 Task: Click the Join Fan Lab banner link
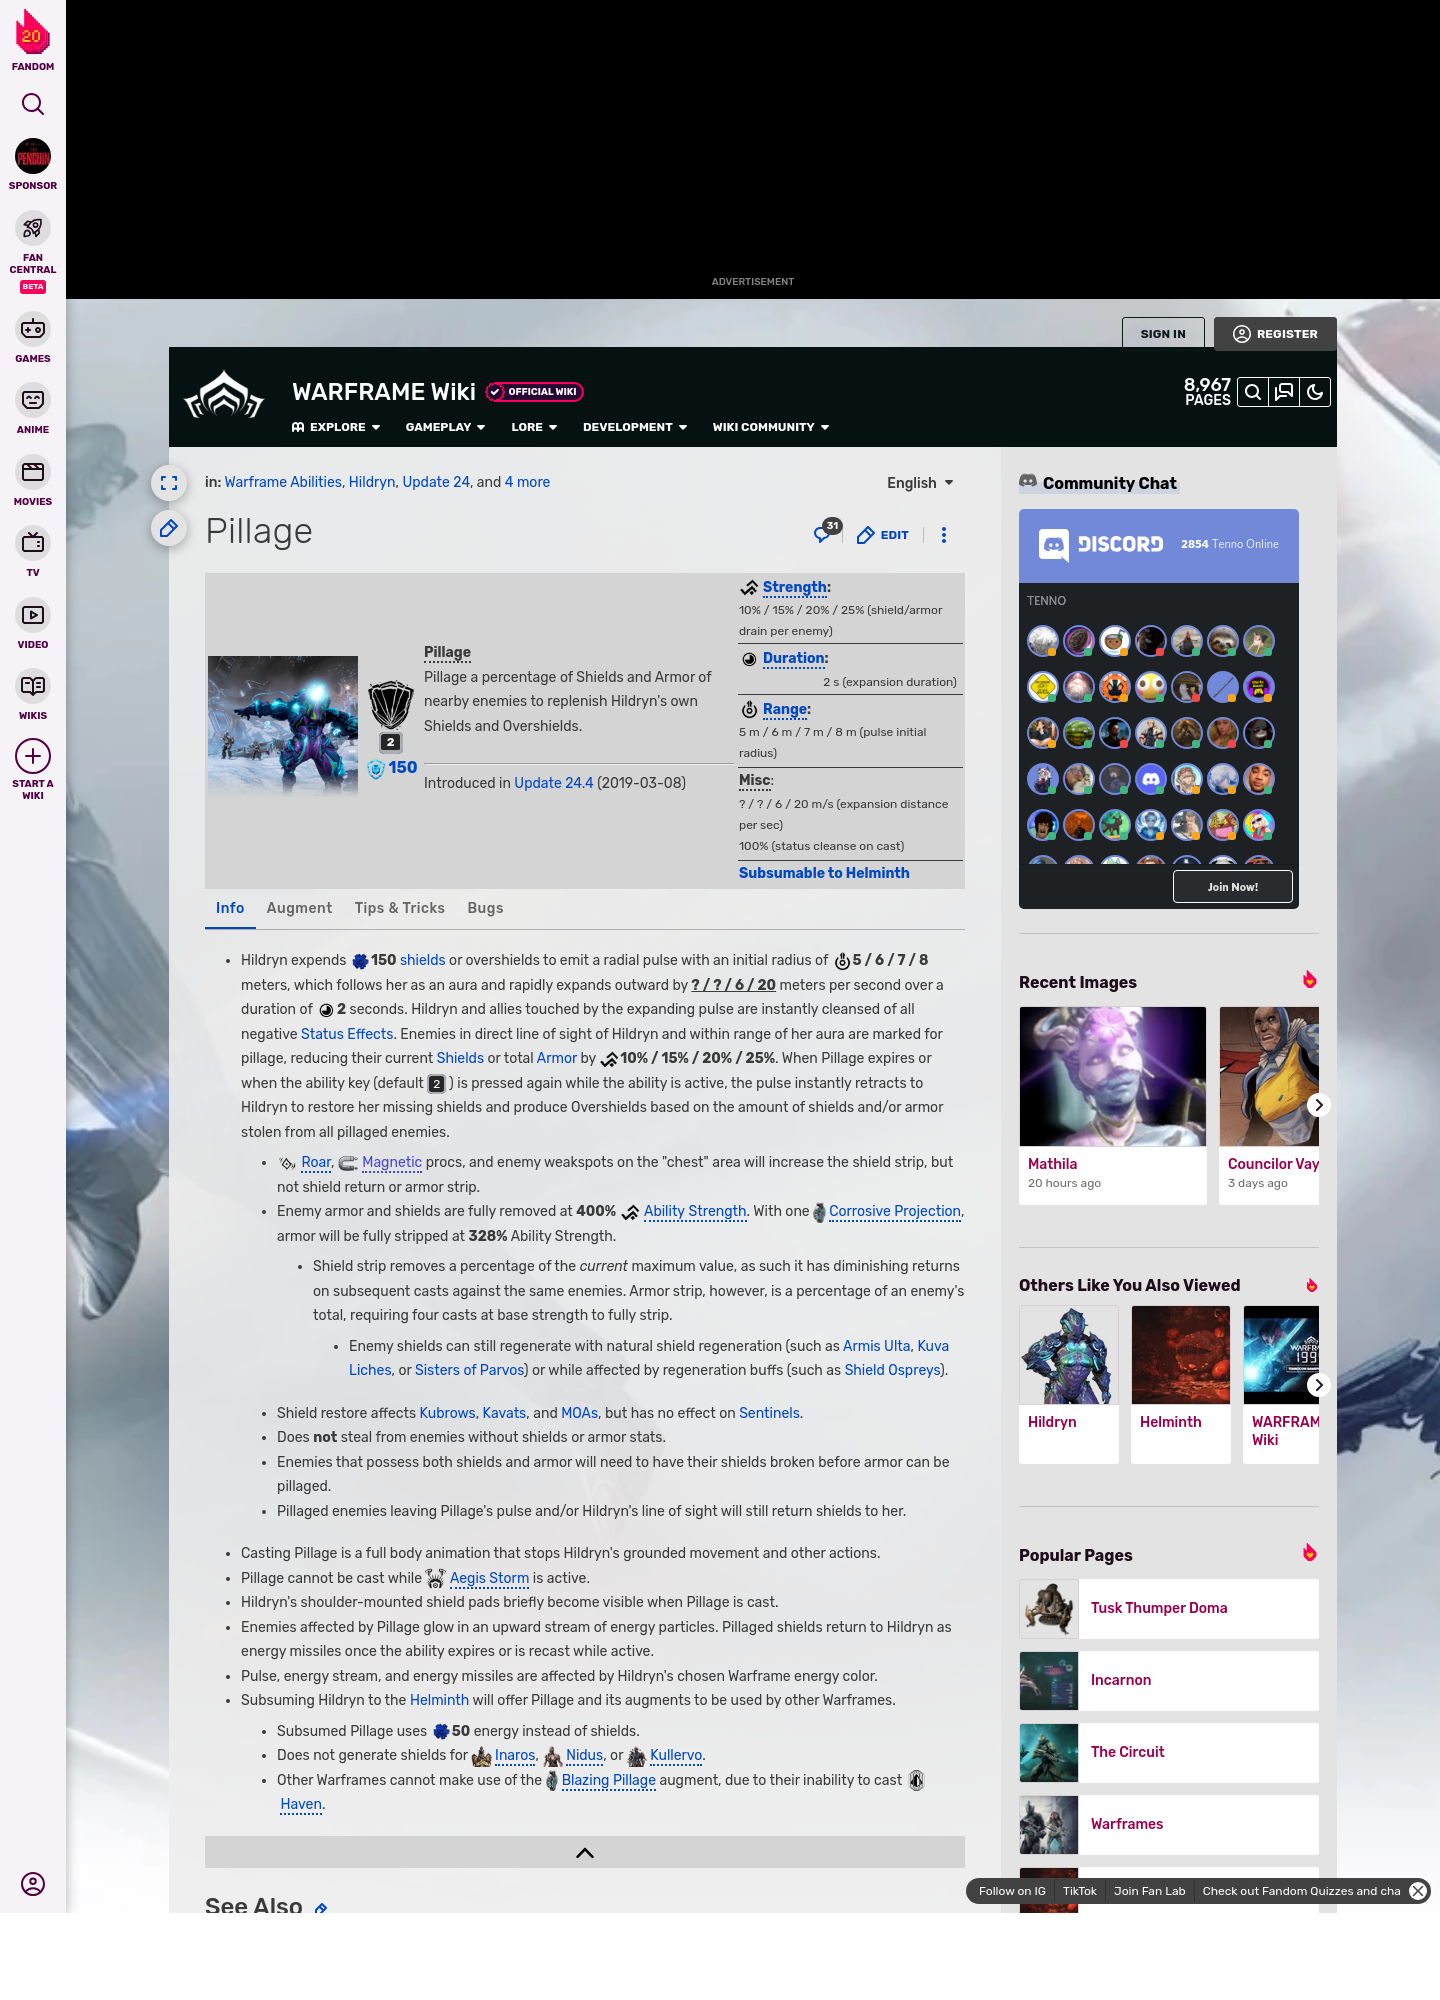(x=1150, y=1891)
